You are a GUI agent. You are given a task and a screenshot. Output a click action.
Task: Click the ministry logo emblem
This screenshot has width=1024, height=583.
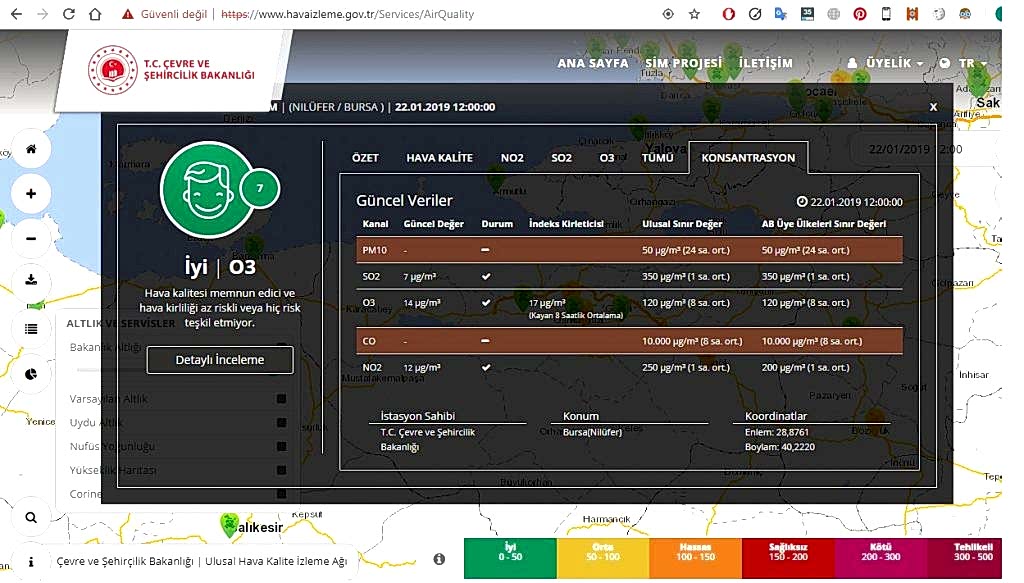point(112,70)
